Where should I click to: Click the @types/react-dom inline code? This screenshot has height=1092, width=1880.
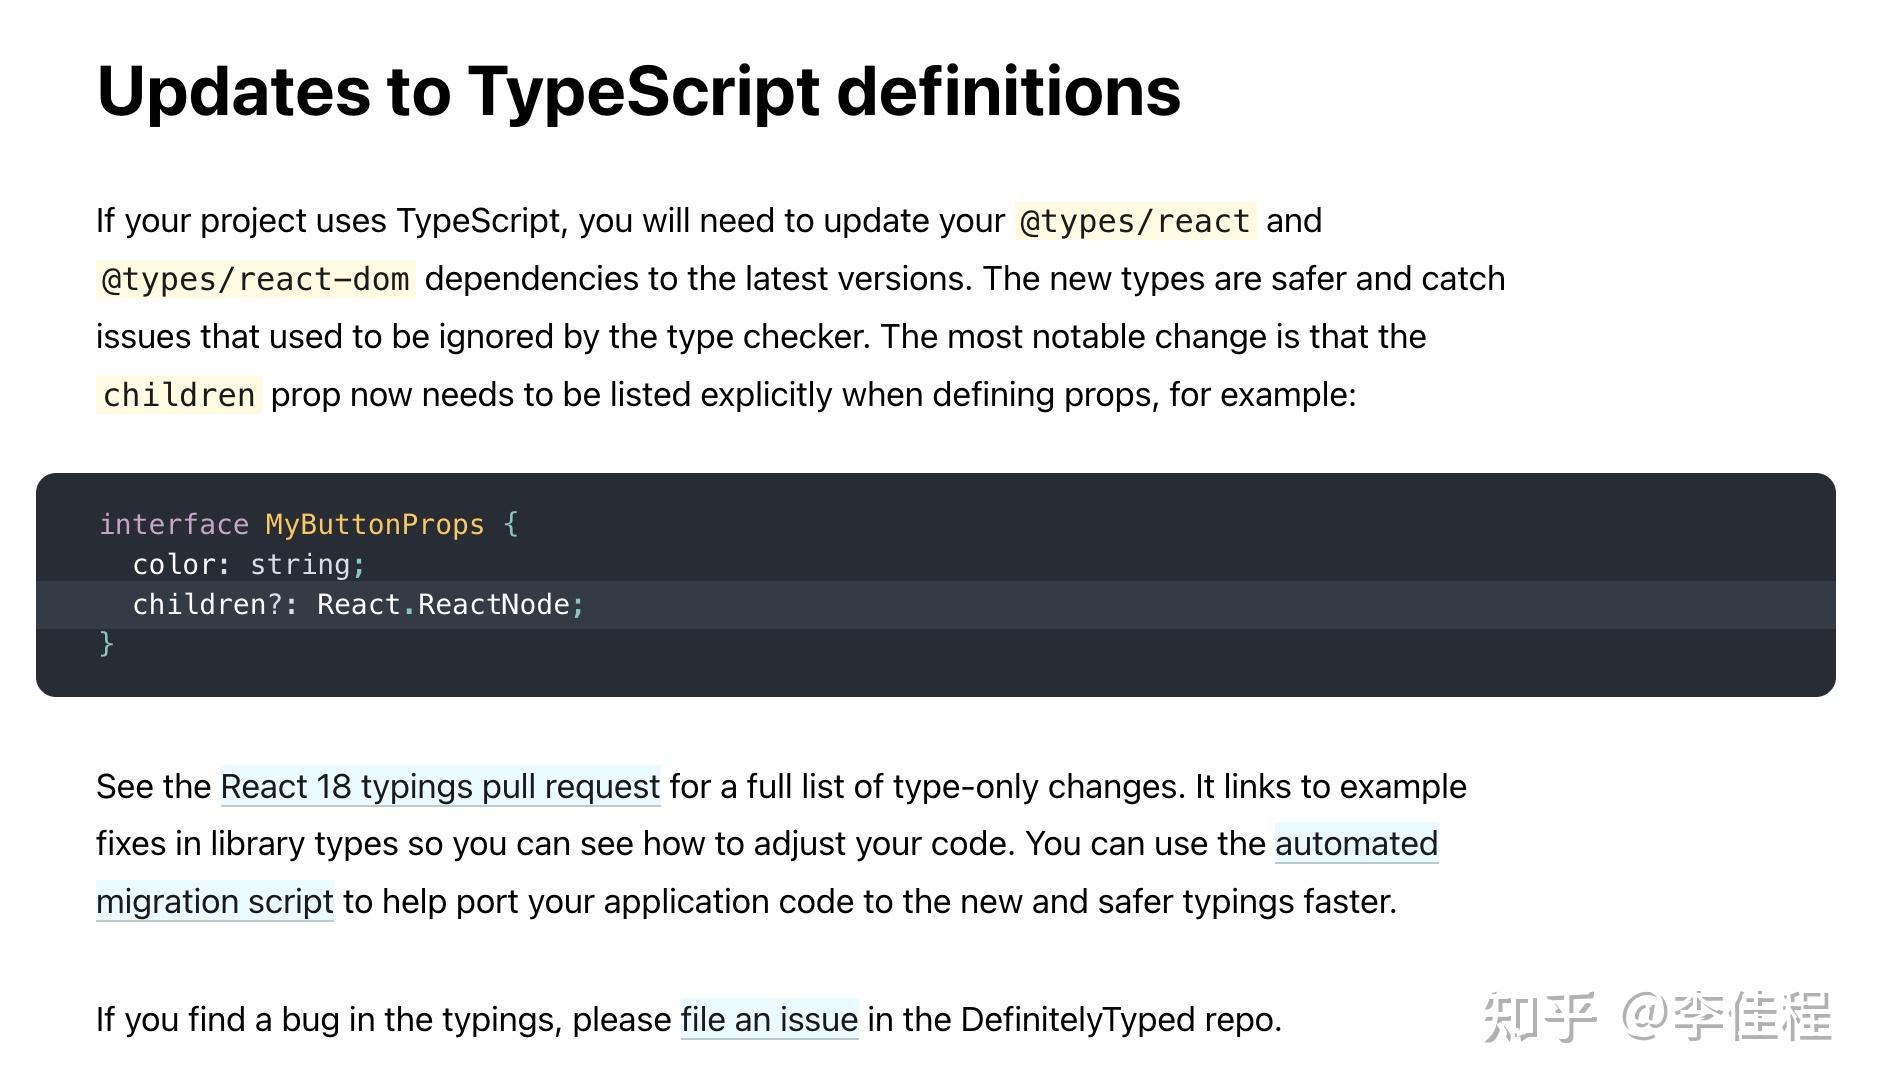point(256,279)
